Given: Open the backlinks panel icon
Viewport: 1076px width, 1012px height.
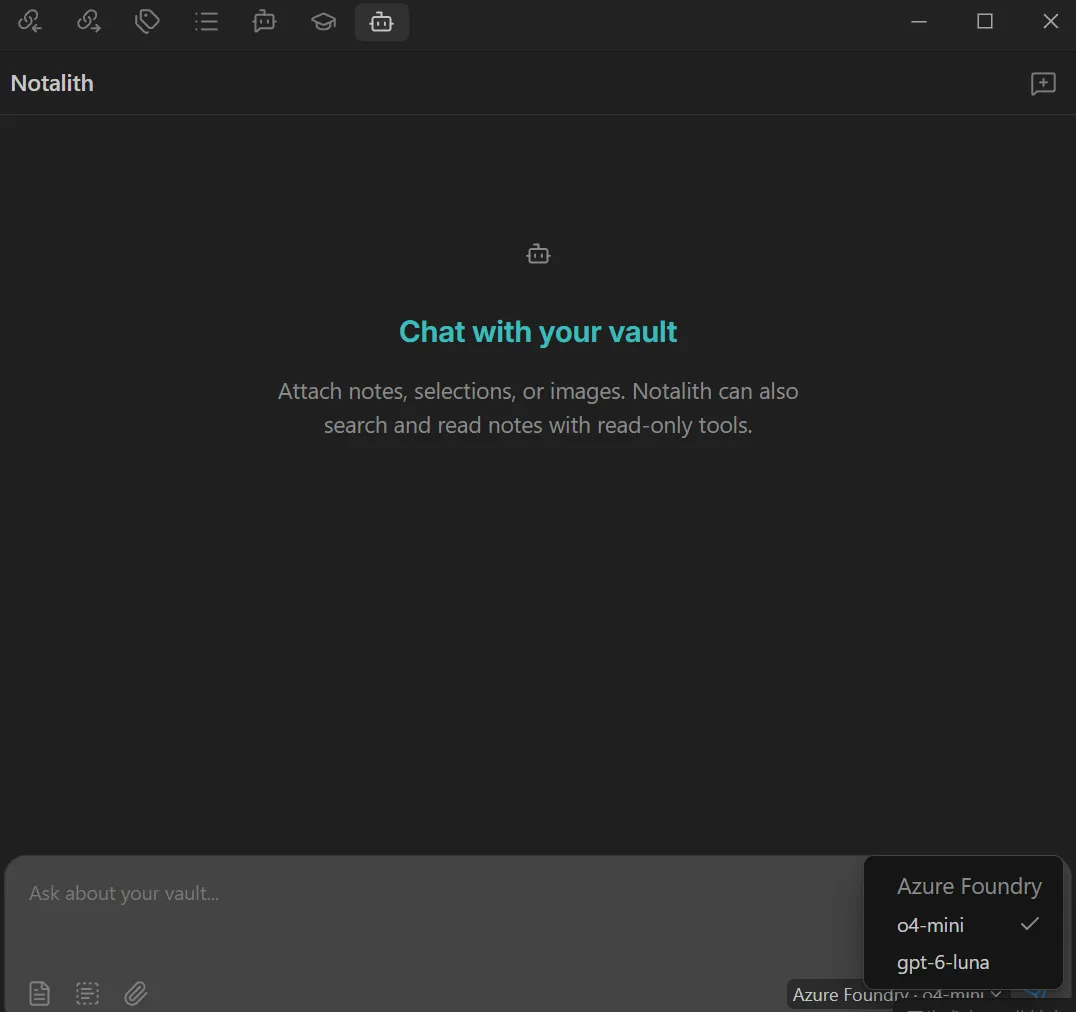Looking at the screenshot, I should click(30, 22).
